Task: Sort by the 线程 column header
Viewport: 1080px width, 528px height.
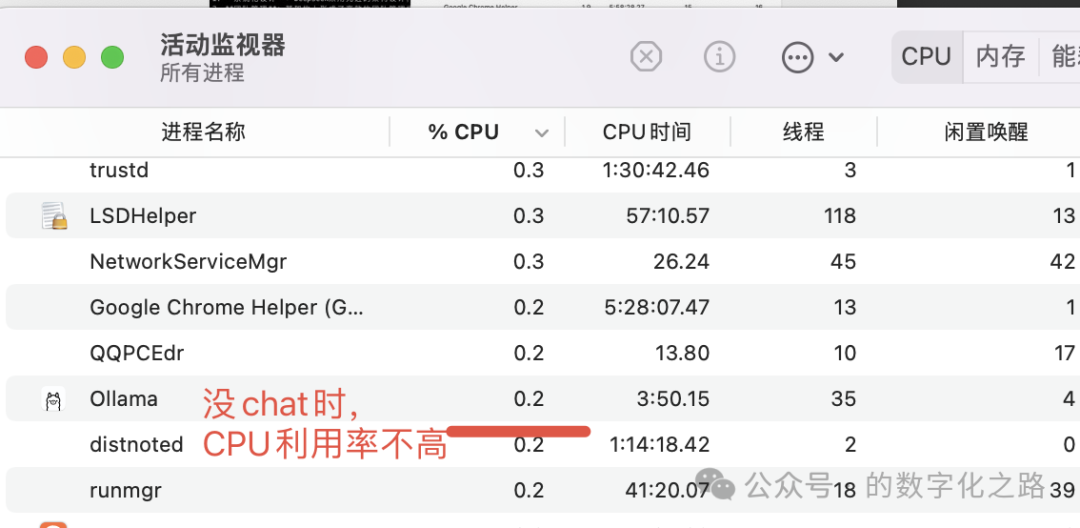Action: pyautogui.click(x=803, y=132)
